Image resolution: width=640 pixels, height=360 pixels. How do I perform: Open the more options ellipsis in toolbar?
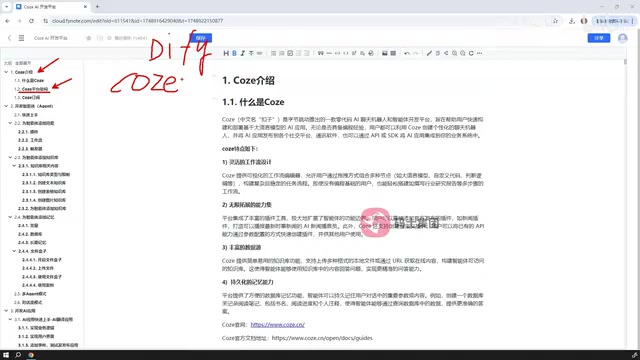(480, 53)
